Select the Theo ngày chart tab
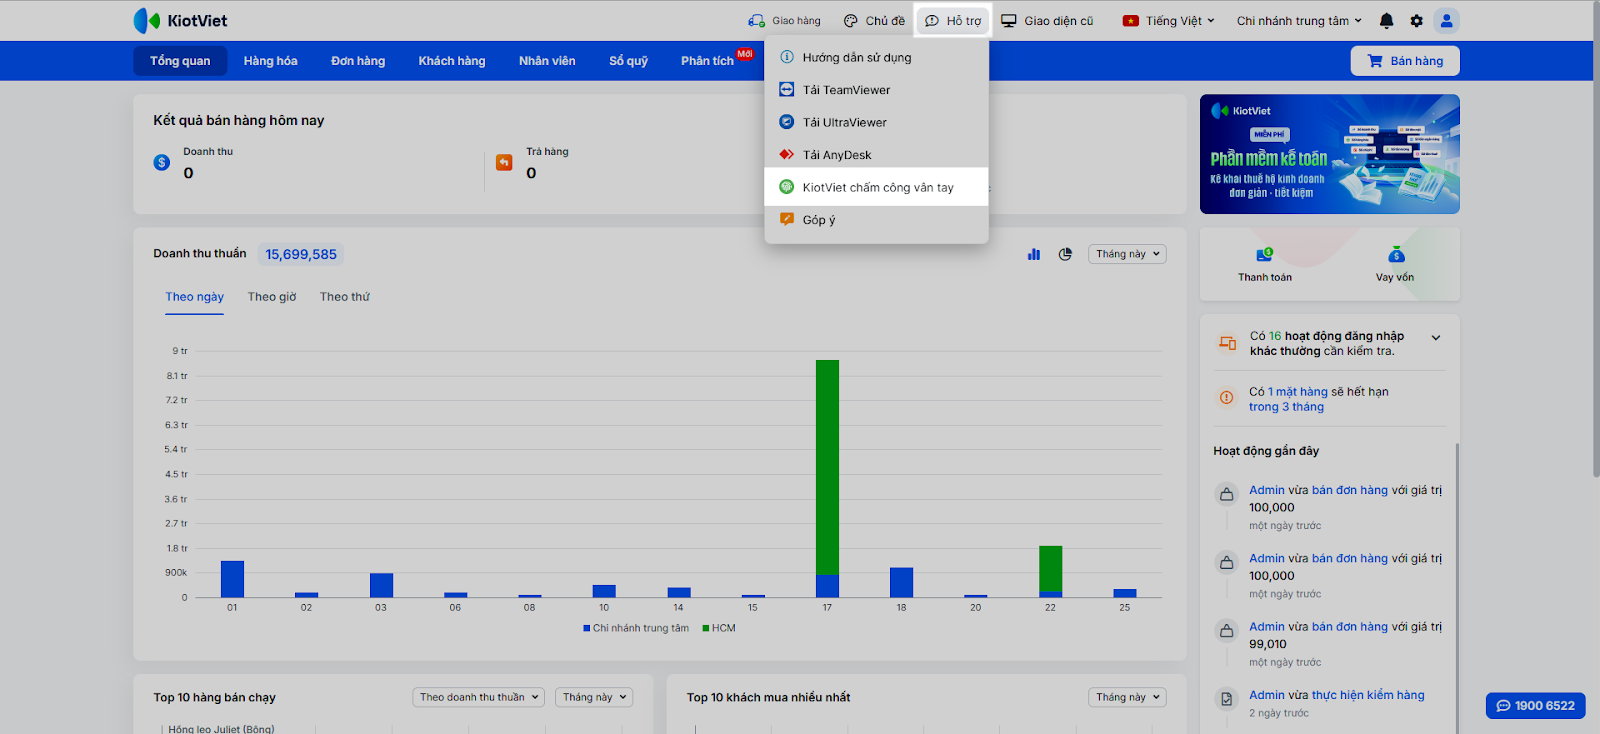Image resolution: width=1600 pixels, height=734 pixels. (195, 297)
